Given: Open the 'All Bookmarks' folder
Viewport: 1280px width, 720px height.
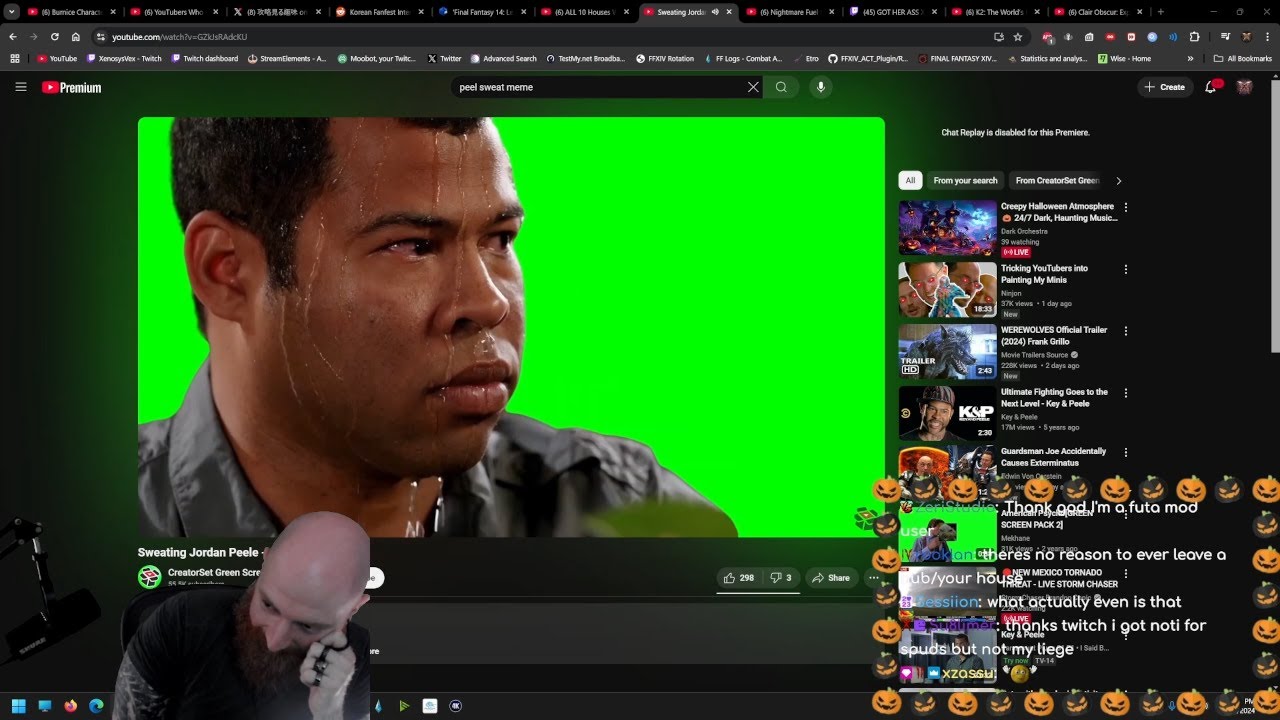Looking at the screenshot, I should (x=1242, y=59).
